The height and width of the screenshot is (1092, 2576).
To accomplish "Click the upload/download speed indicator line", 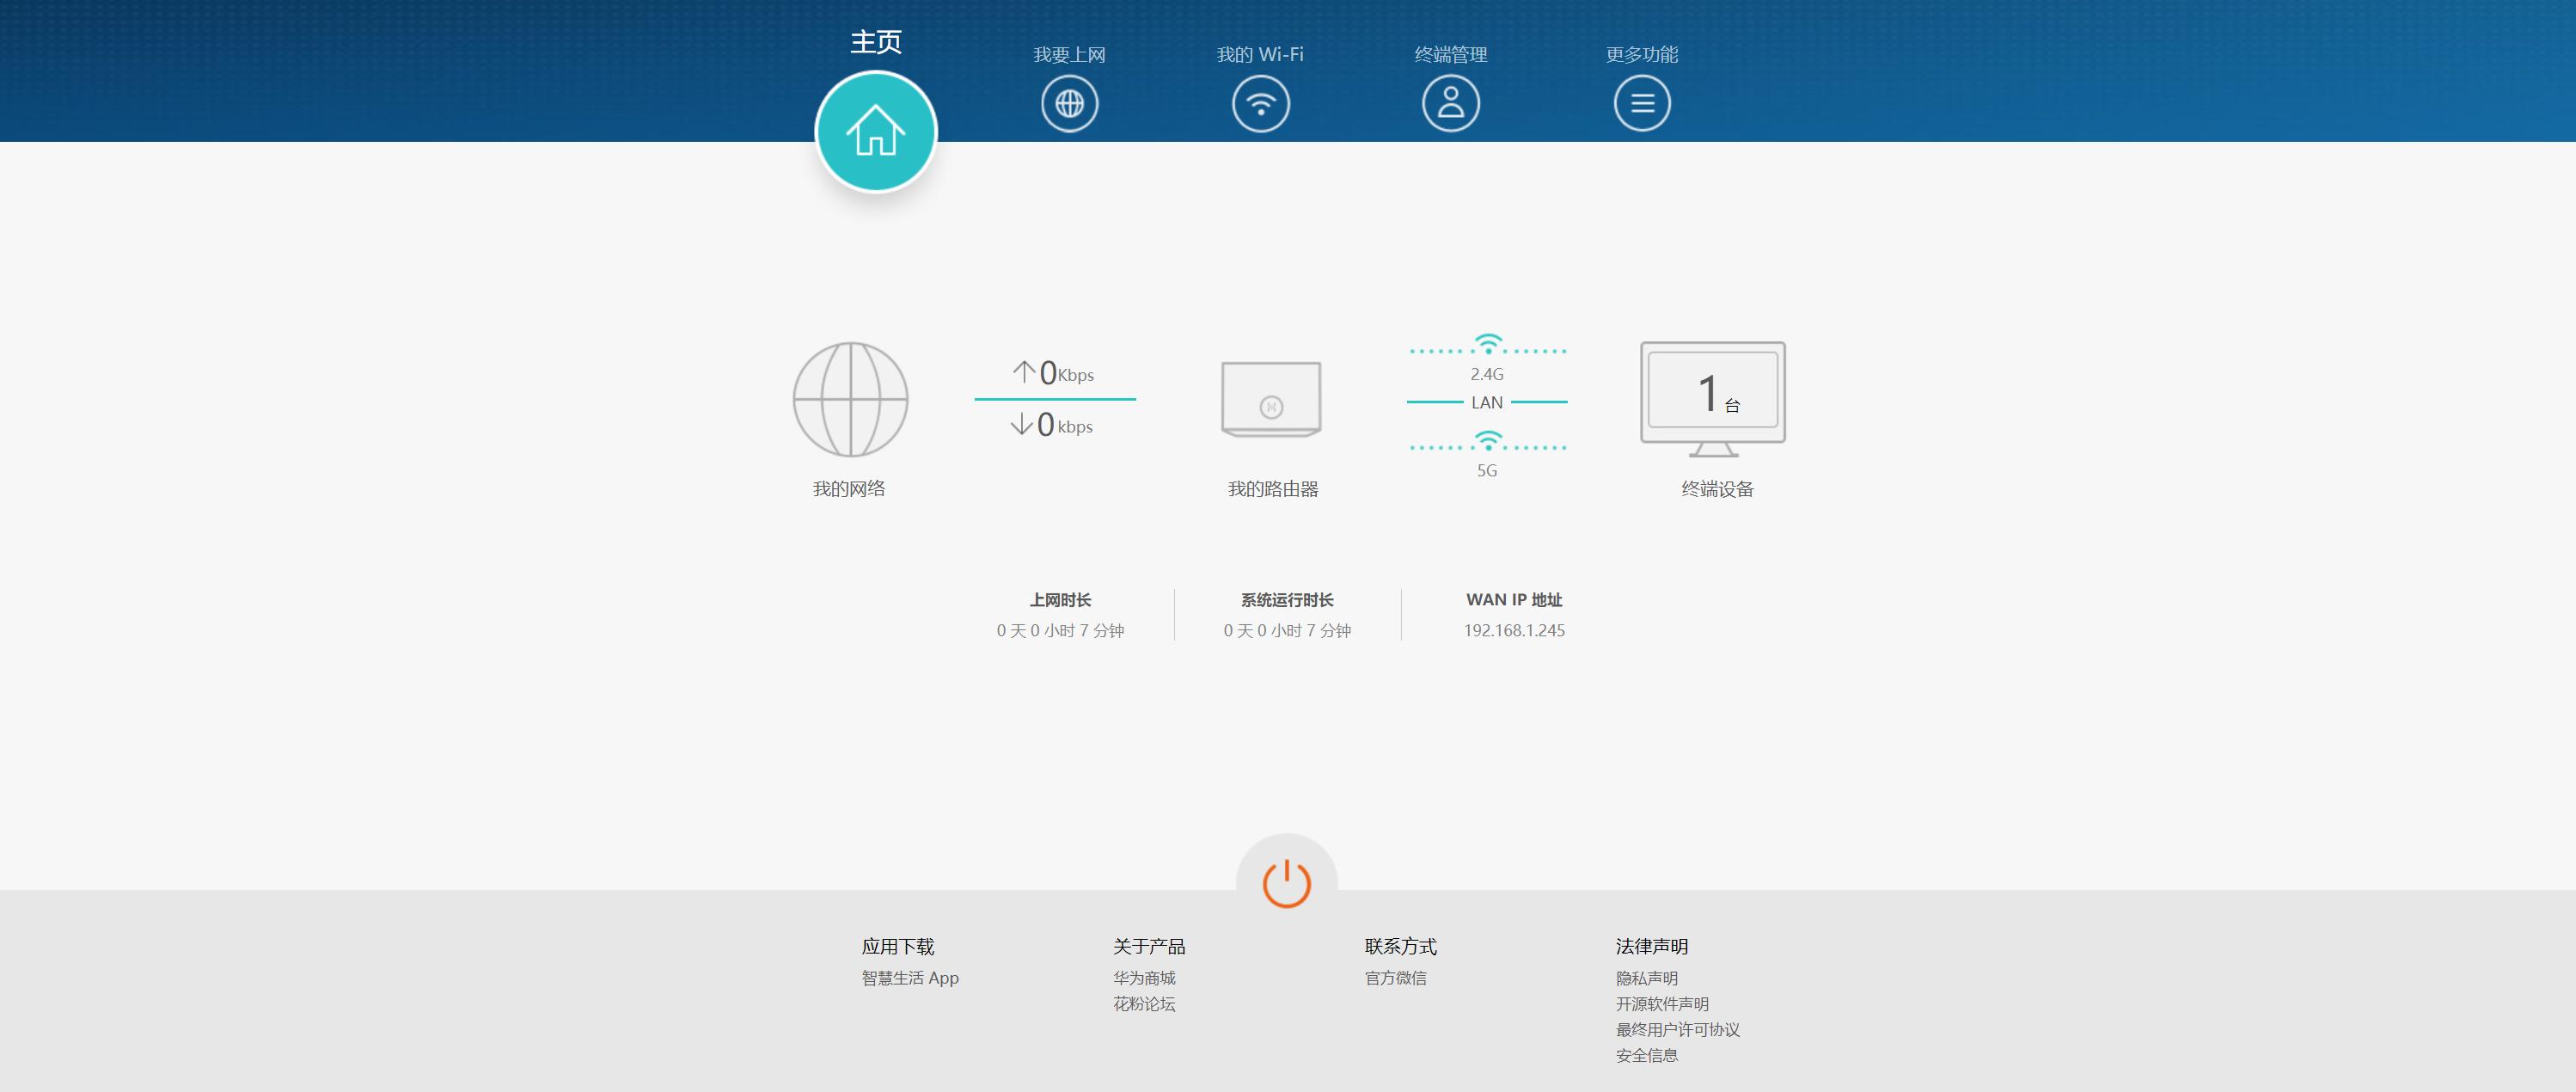I will [1054, 400].
